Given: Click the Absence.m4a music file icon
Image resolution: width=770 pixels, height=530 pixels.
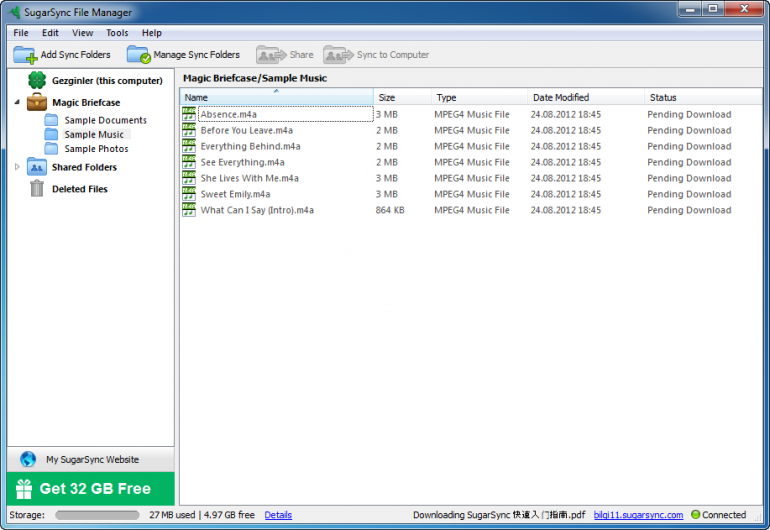Looking at the screenshot, I should coord(189,115).
